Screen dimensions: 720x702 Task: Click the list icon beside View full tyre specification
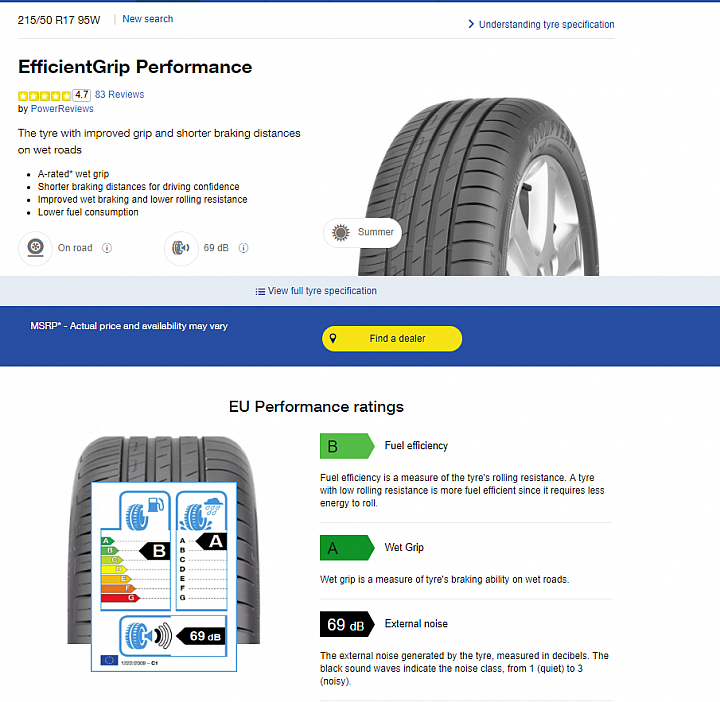pos(260,292)
